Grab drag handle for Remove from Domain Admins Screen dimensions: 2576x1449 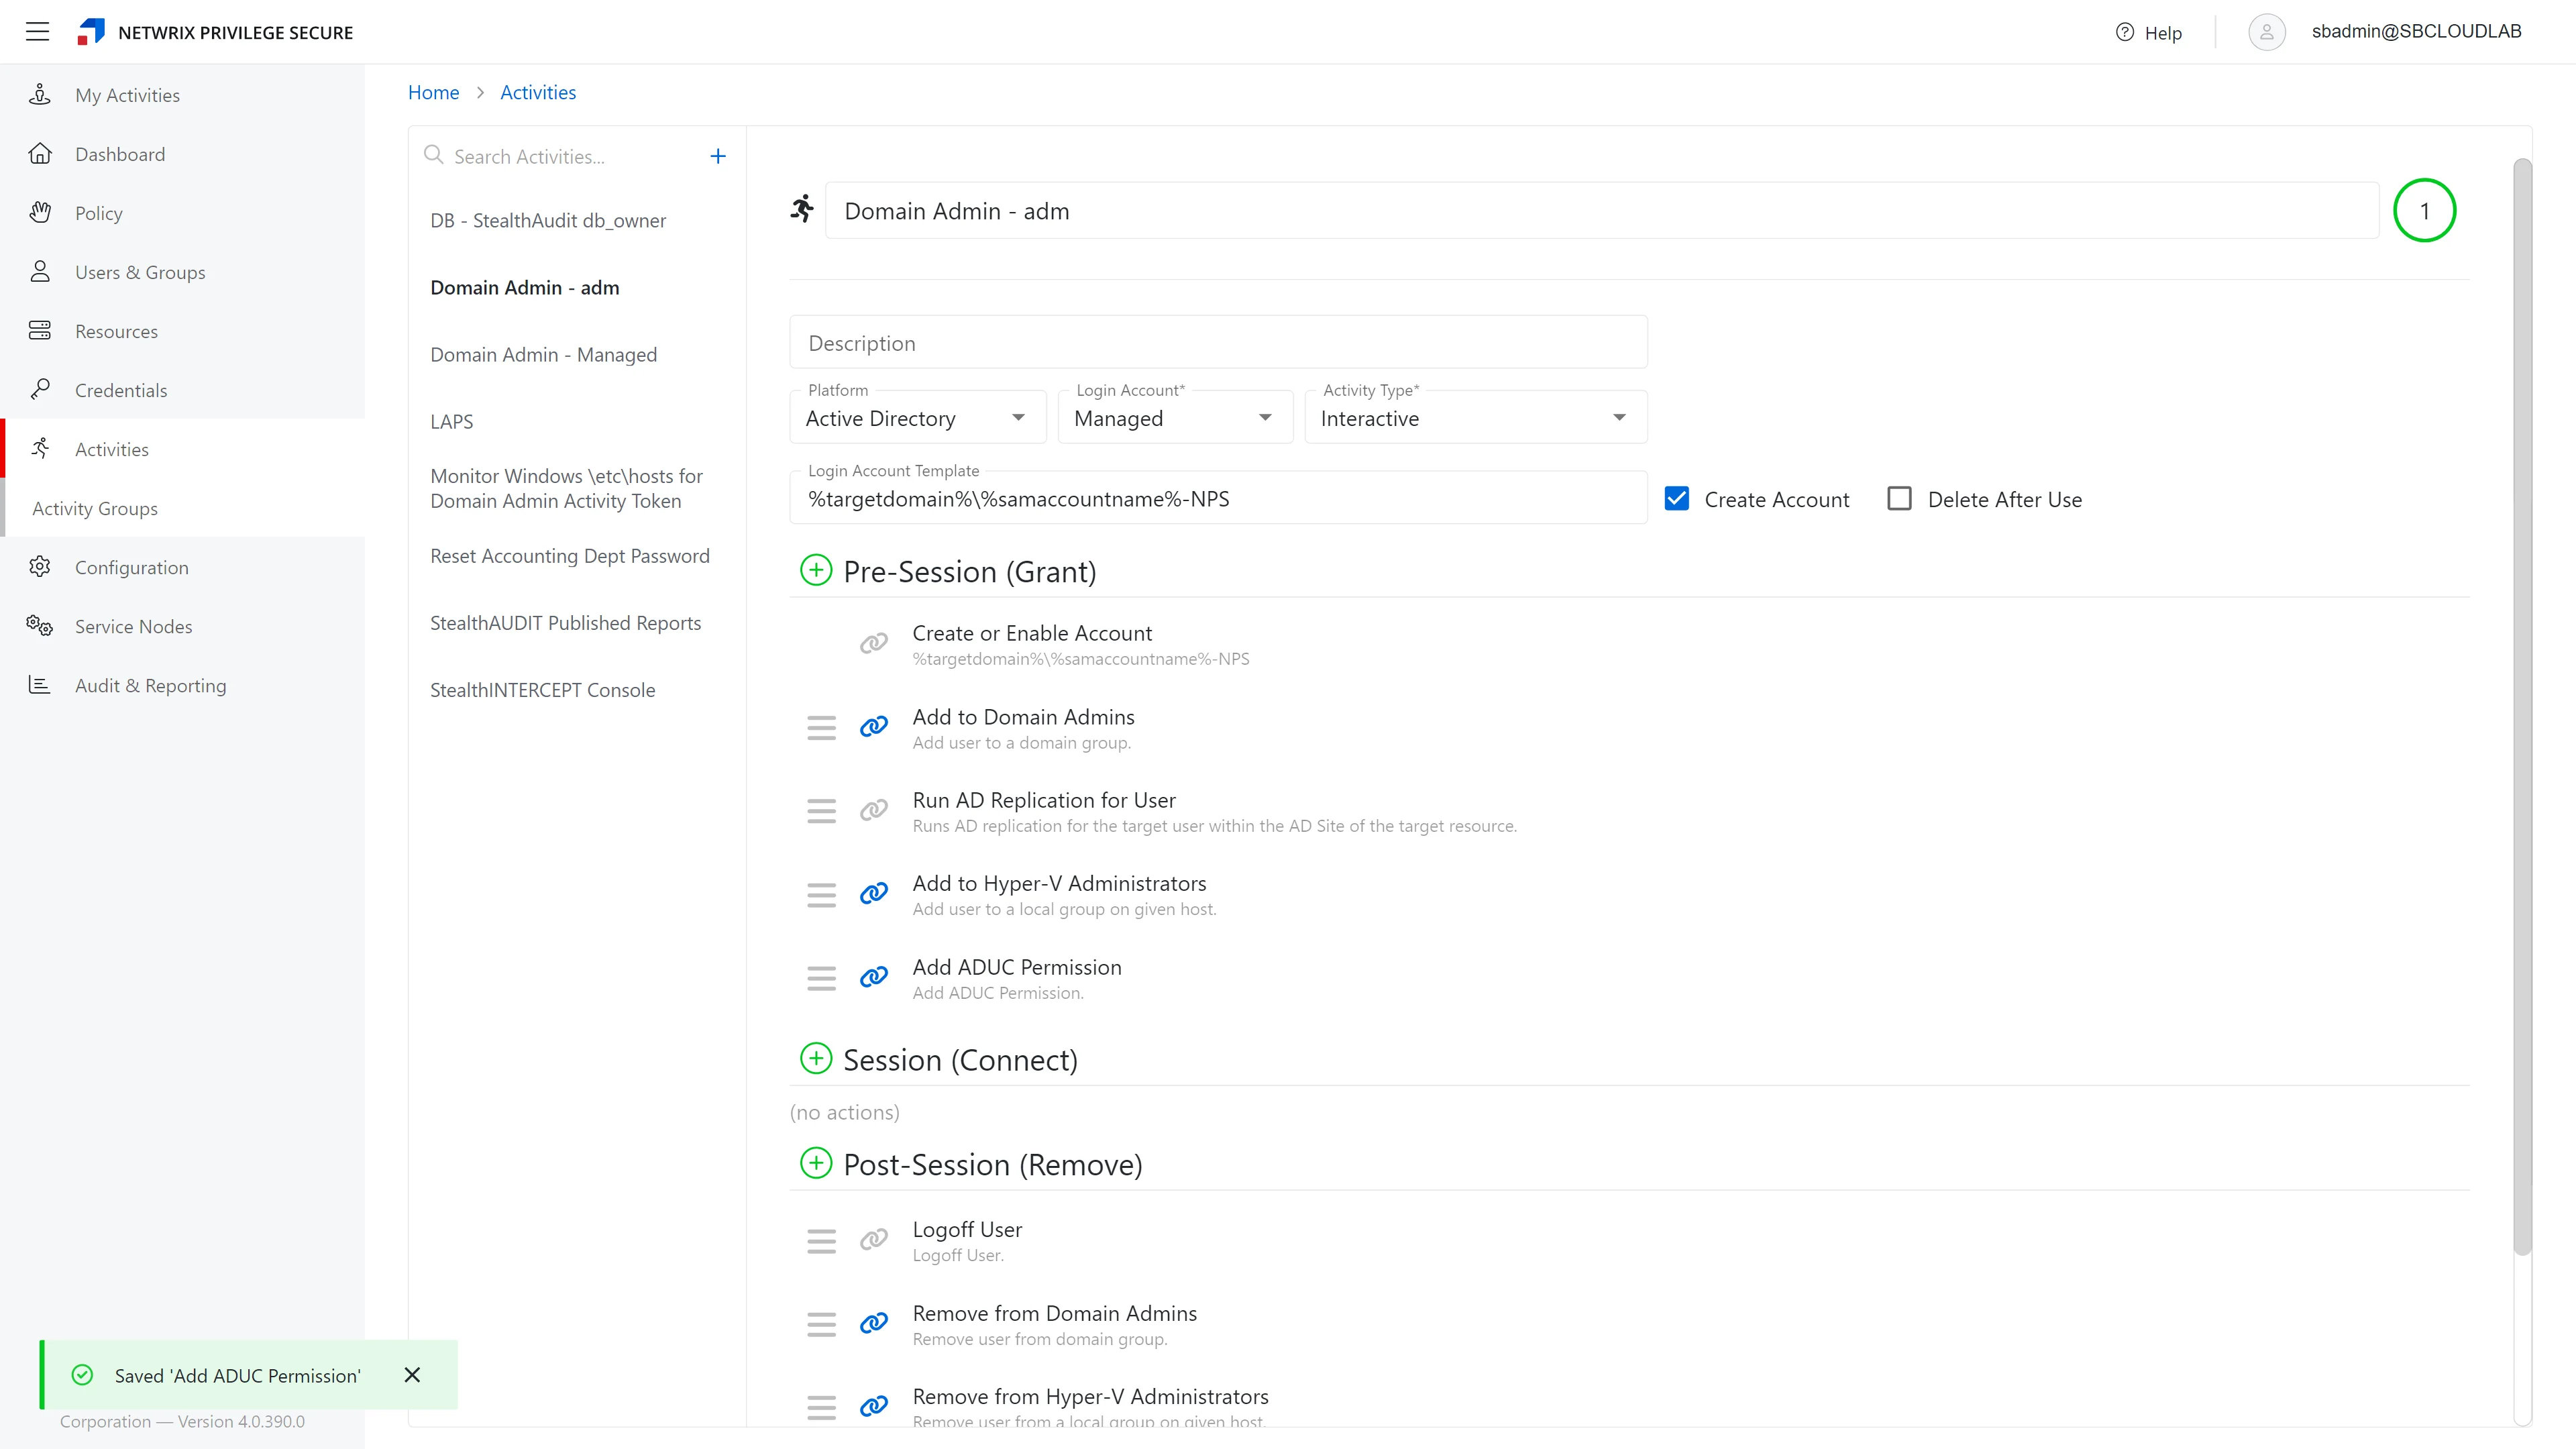821,1325
